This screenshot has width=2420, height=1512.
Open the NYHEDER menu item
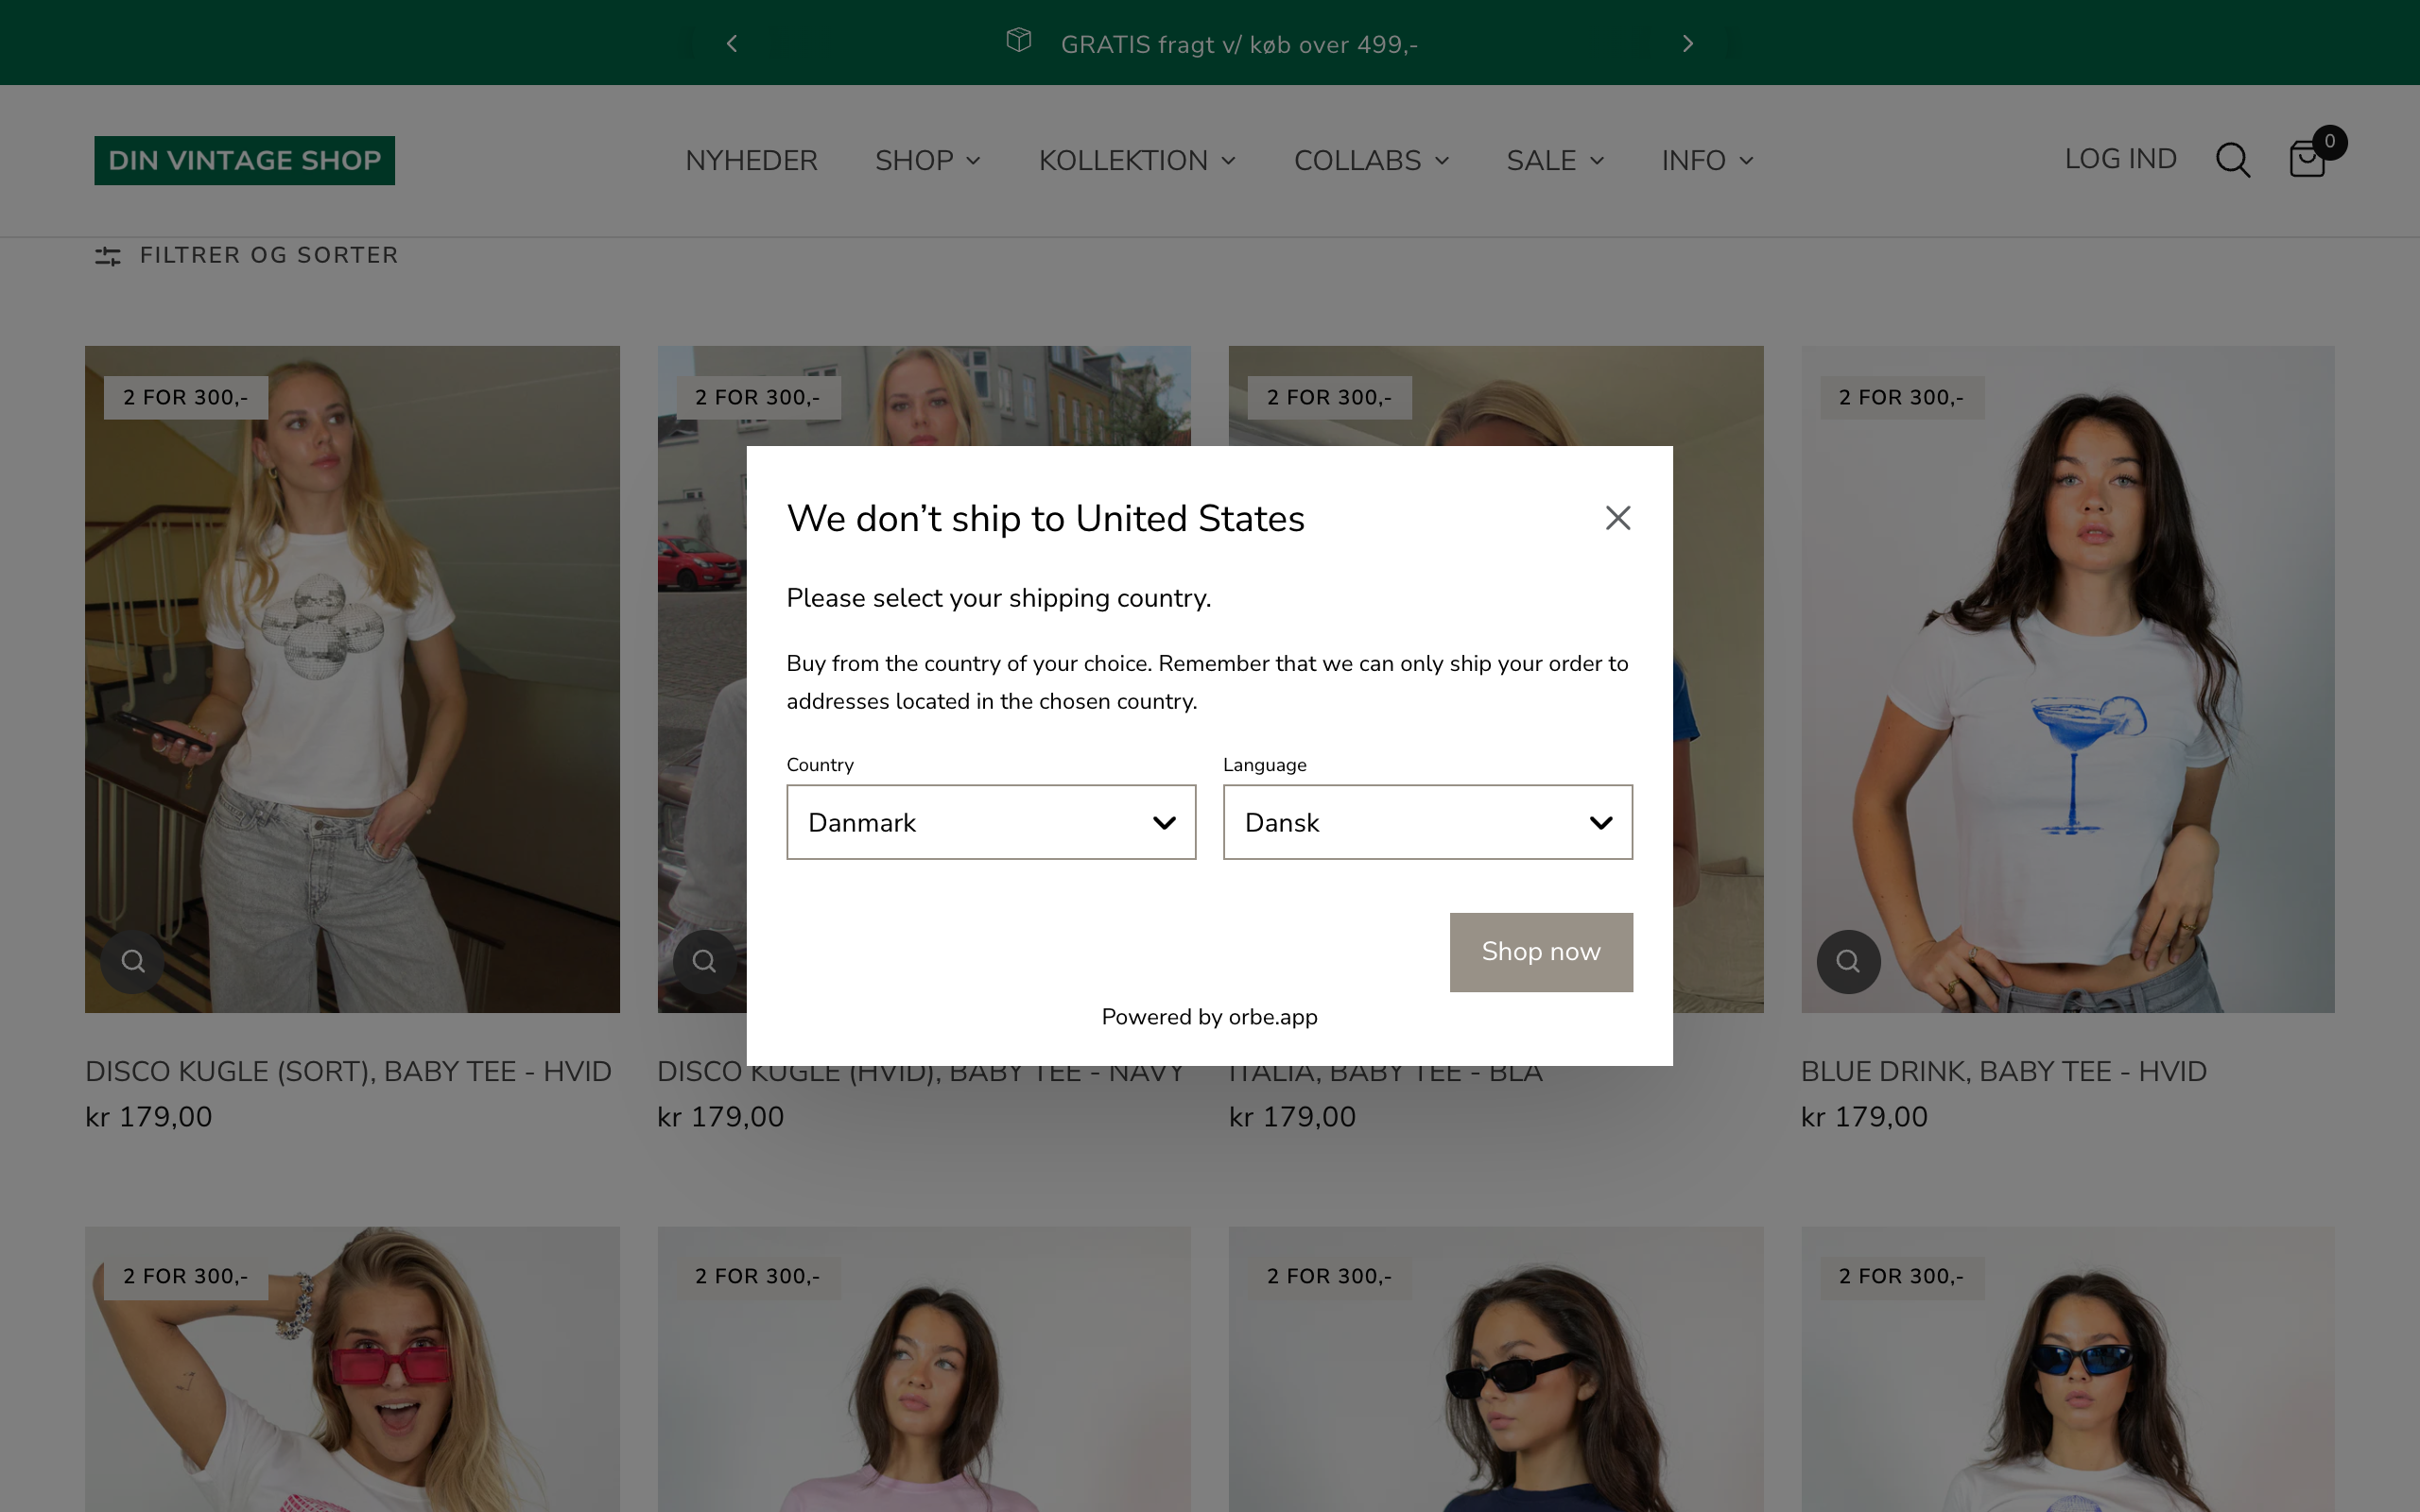751,160
